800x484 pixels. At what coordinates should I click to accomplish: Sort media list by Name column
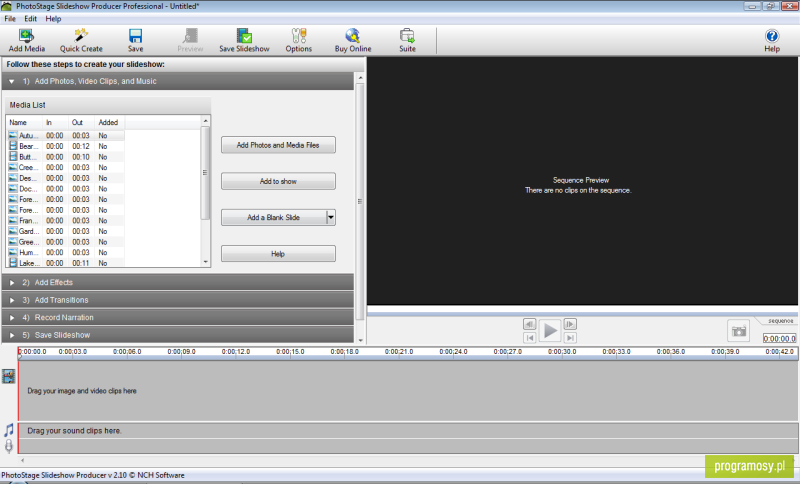click(x=24, y=122)
